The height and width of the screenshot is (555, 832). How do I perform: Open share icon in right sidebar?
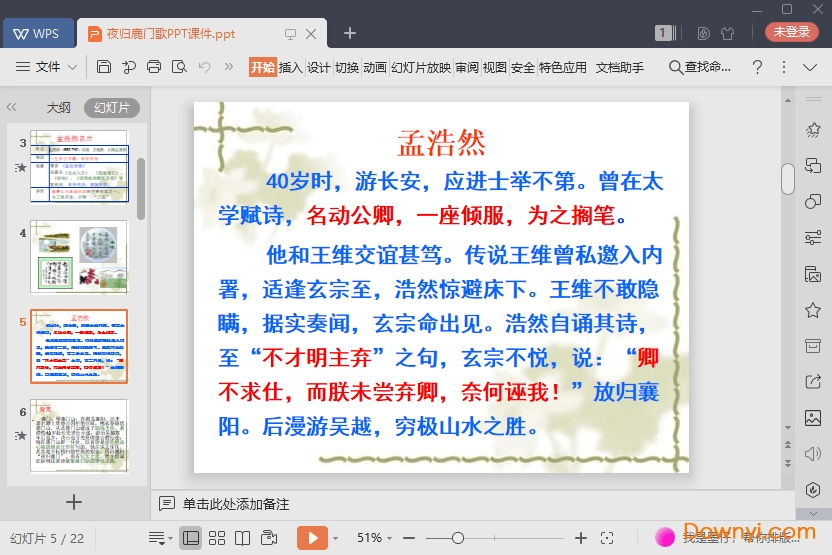(813, 382)
